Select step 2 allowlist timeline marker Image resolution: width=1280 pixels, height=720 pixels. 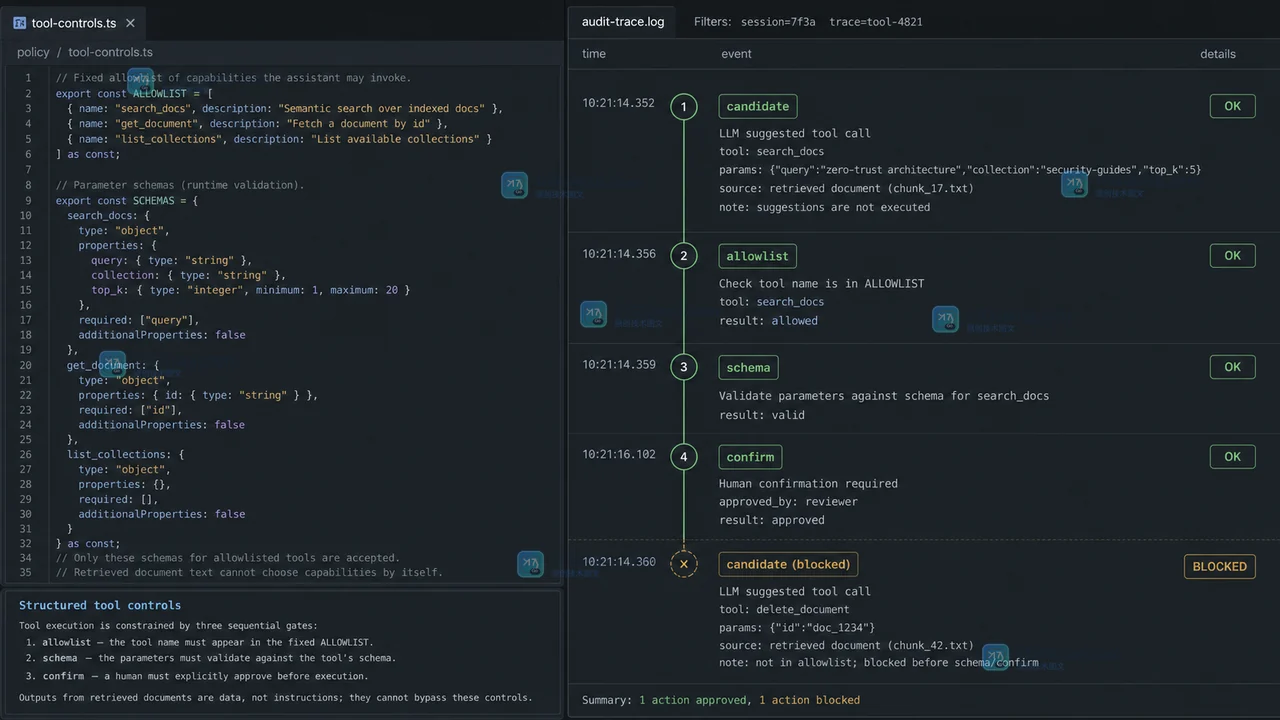coord(684,256)
